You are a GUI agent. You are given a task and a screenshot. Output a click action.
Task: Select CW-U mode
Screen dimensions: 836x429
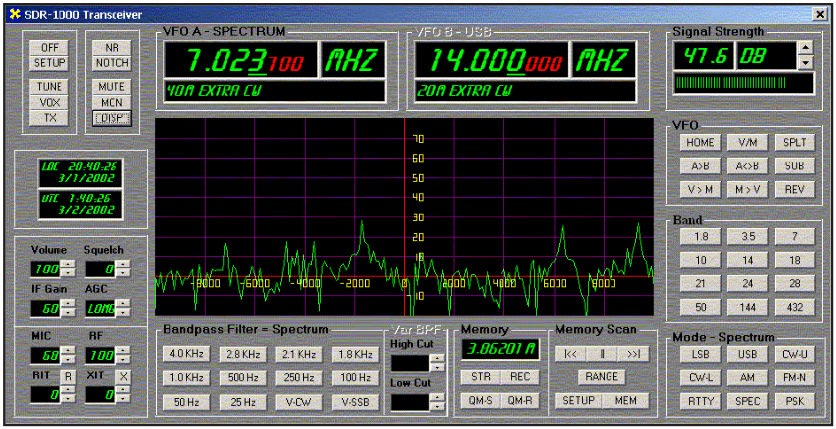point(795,354)
